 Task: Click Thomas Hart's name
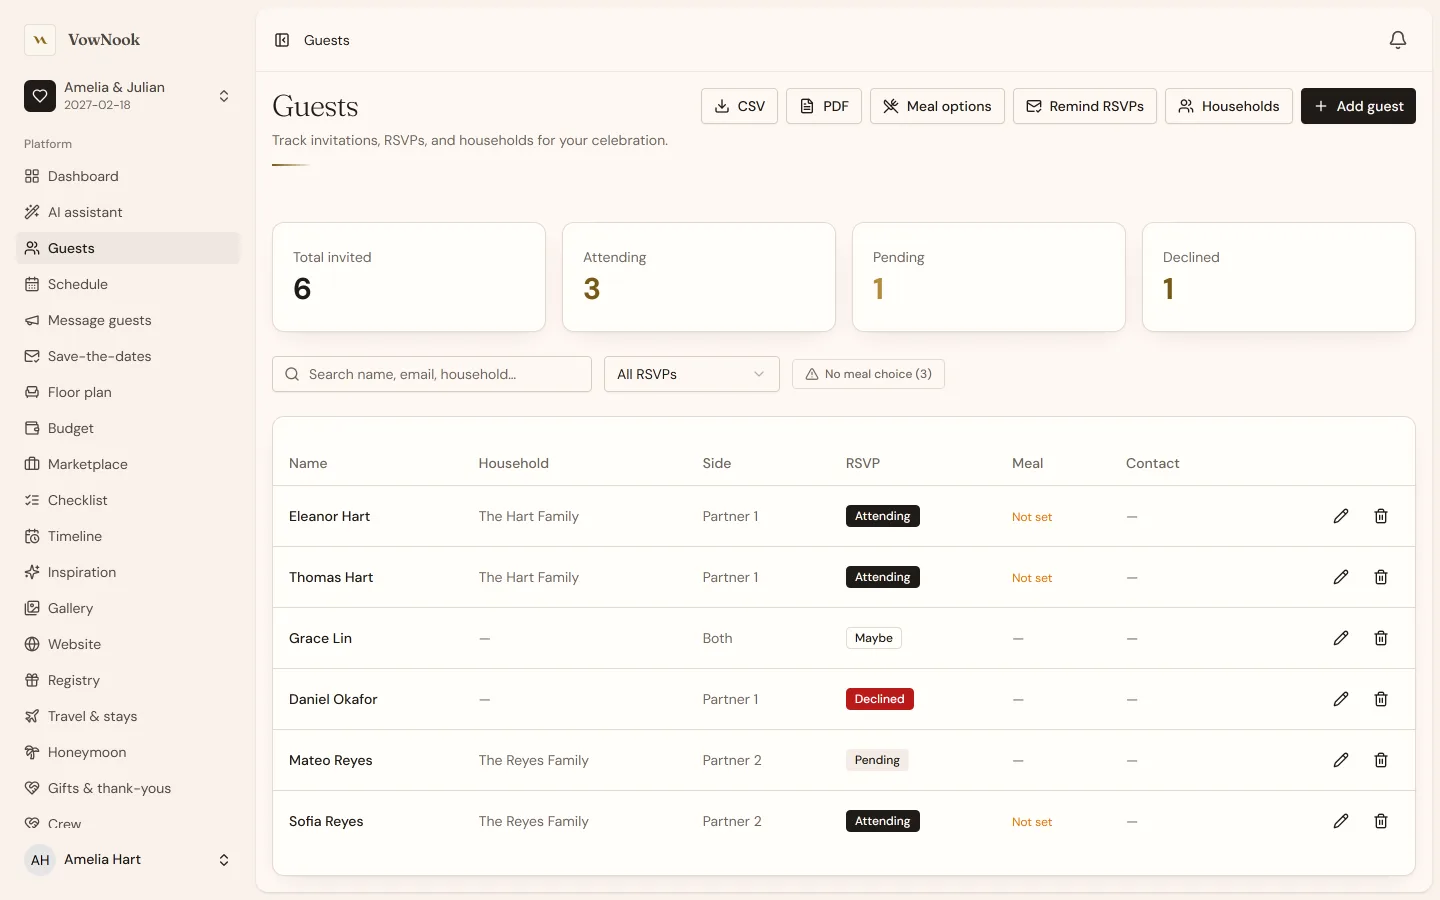tap(331, 577)
